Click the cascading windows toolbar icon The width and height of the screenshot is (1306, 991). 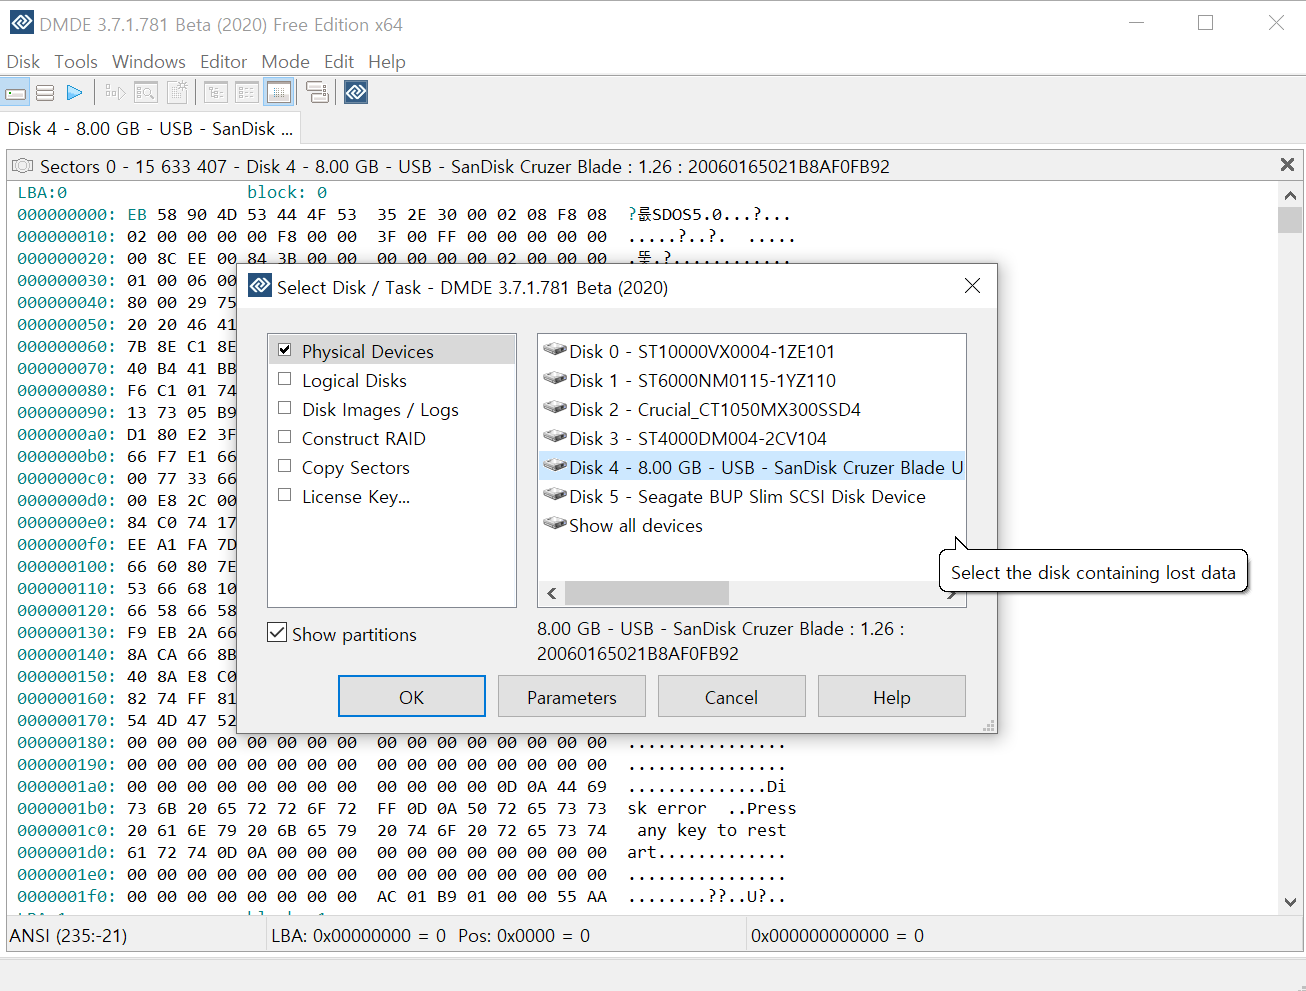coord(317,93)
